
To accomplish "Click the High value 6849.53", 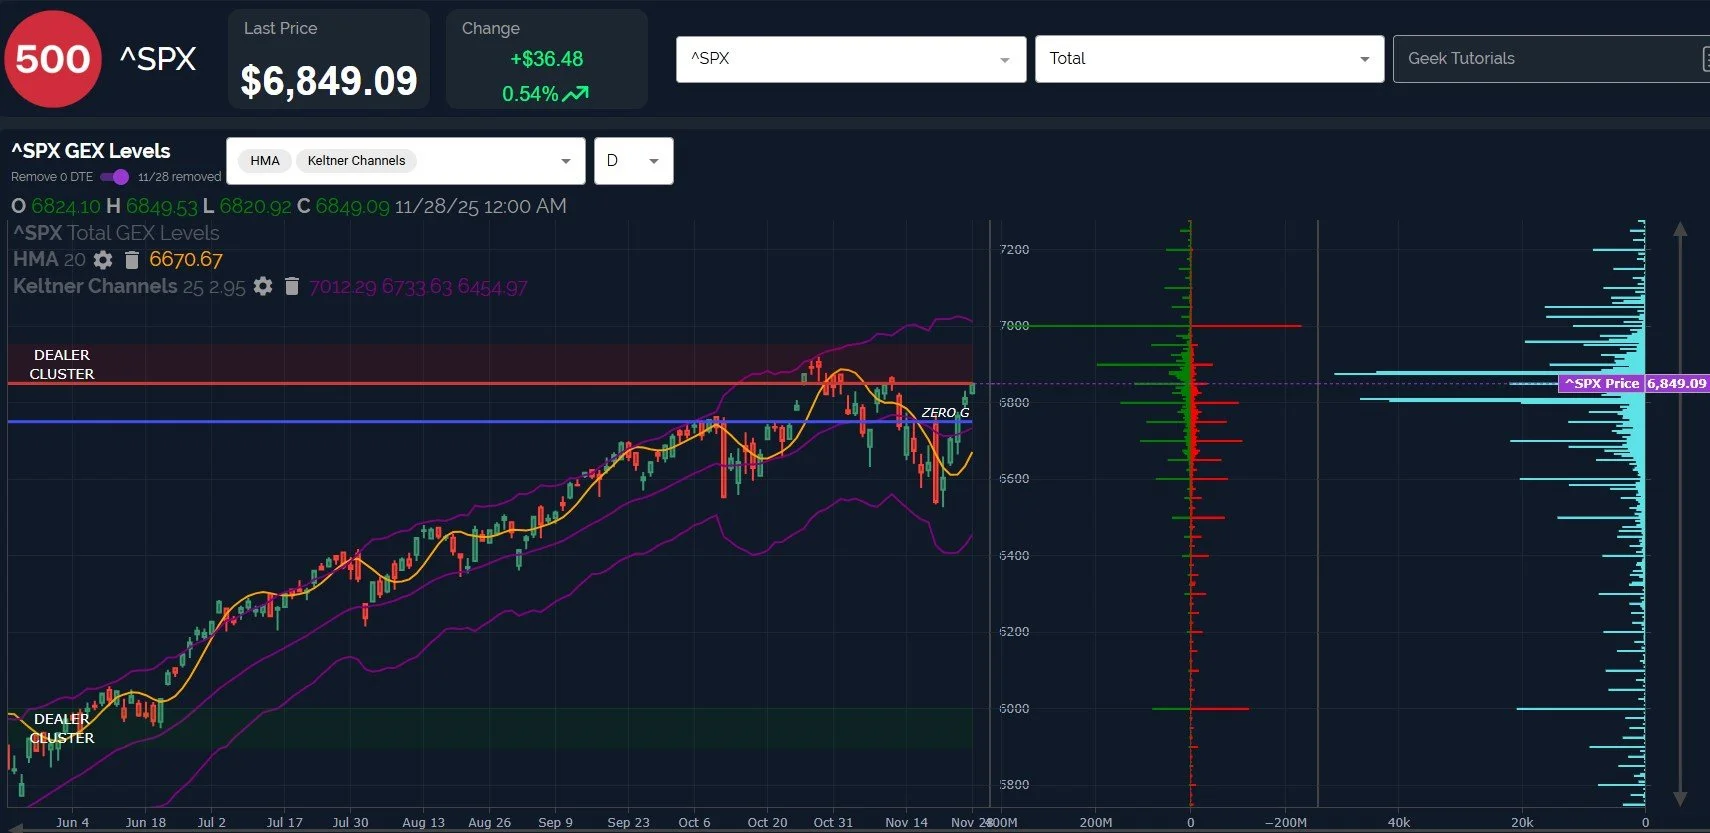I will click(162, 206).
